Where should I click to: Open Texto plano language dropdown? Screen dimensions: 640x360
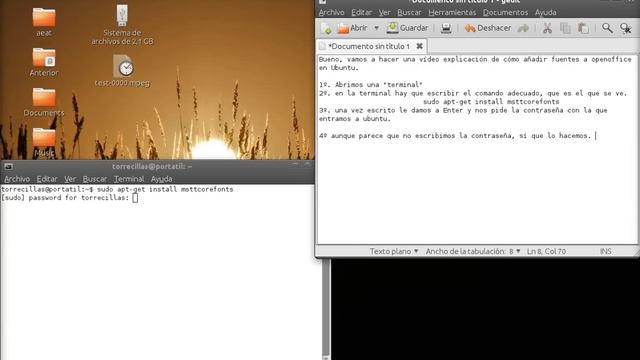click(394, 251)
